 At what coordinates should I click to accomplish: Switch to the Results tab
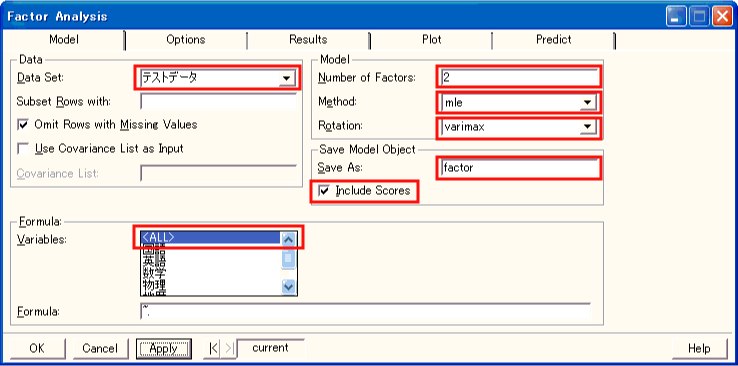click(308, 40)
